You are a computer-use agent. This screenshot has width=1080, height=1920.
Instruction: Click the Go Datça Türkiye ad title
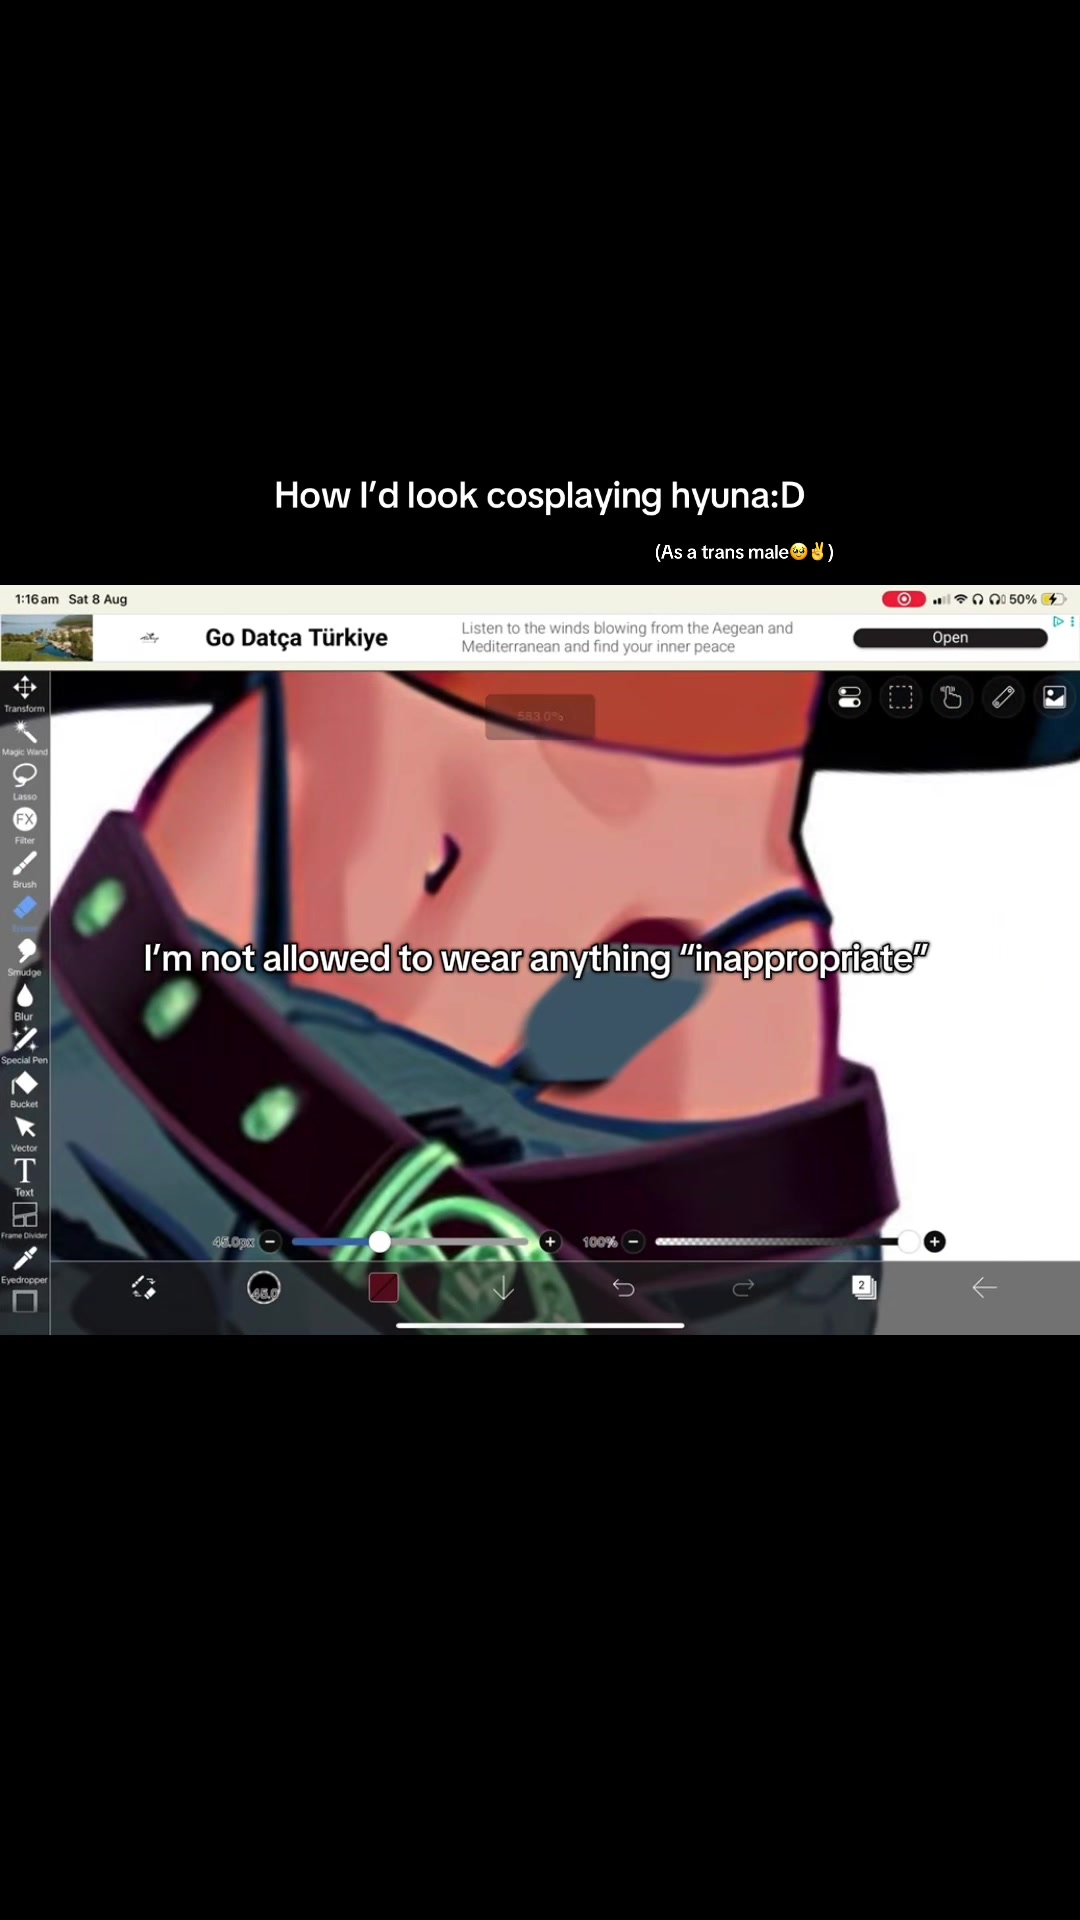click(x=296, y=638)
